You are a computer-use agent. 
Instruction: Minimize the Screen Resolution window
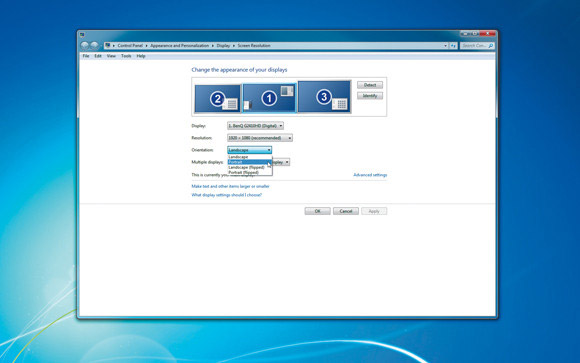pos(465,34)
